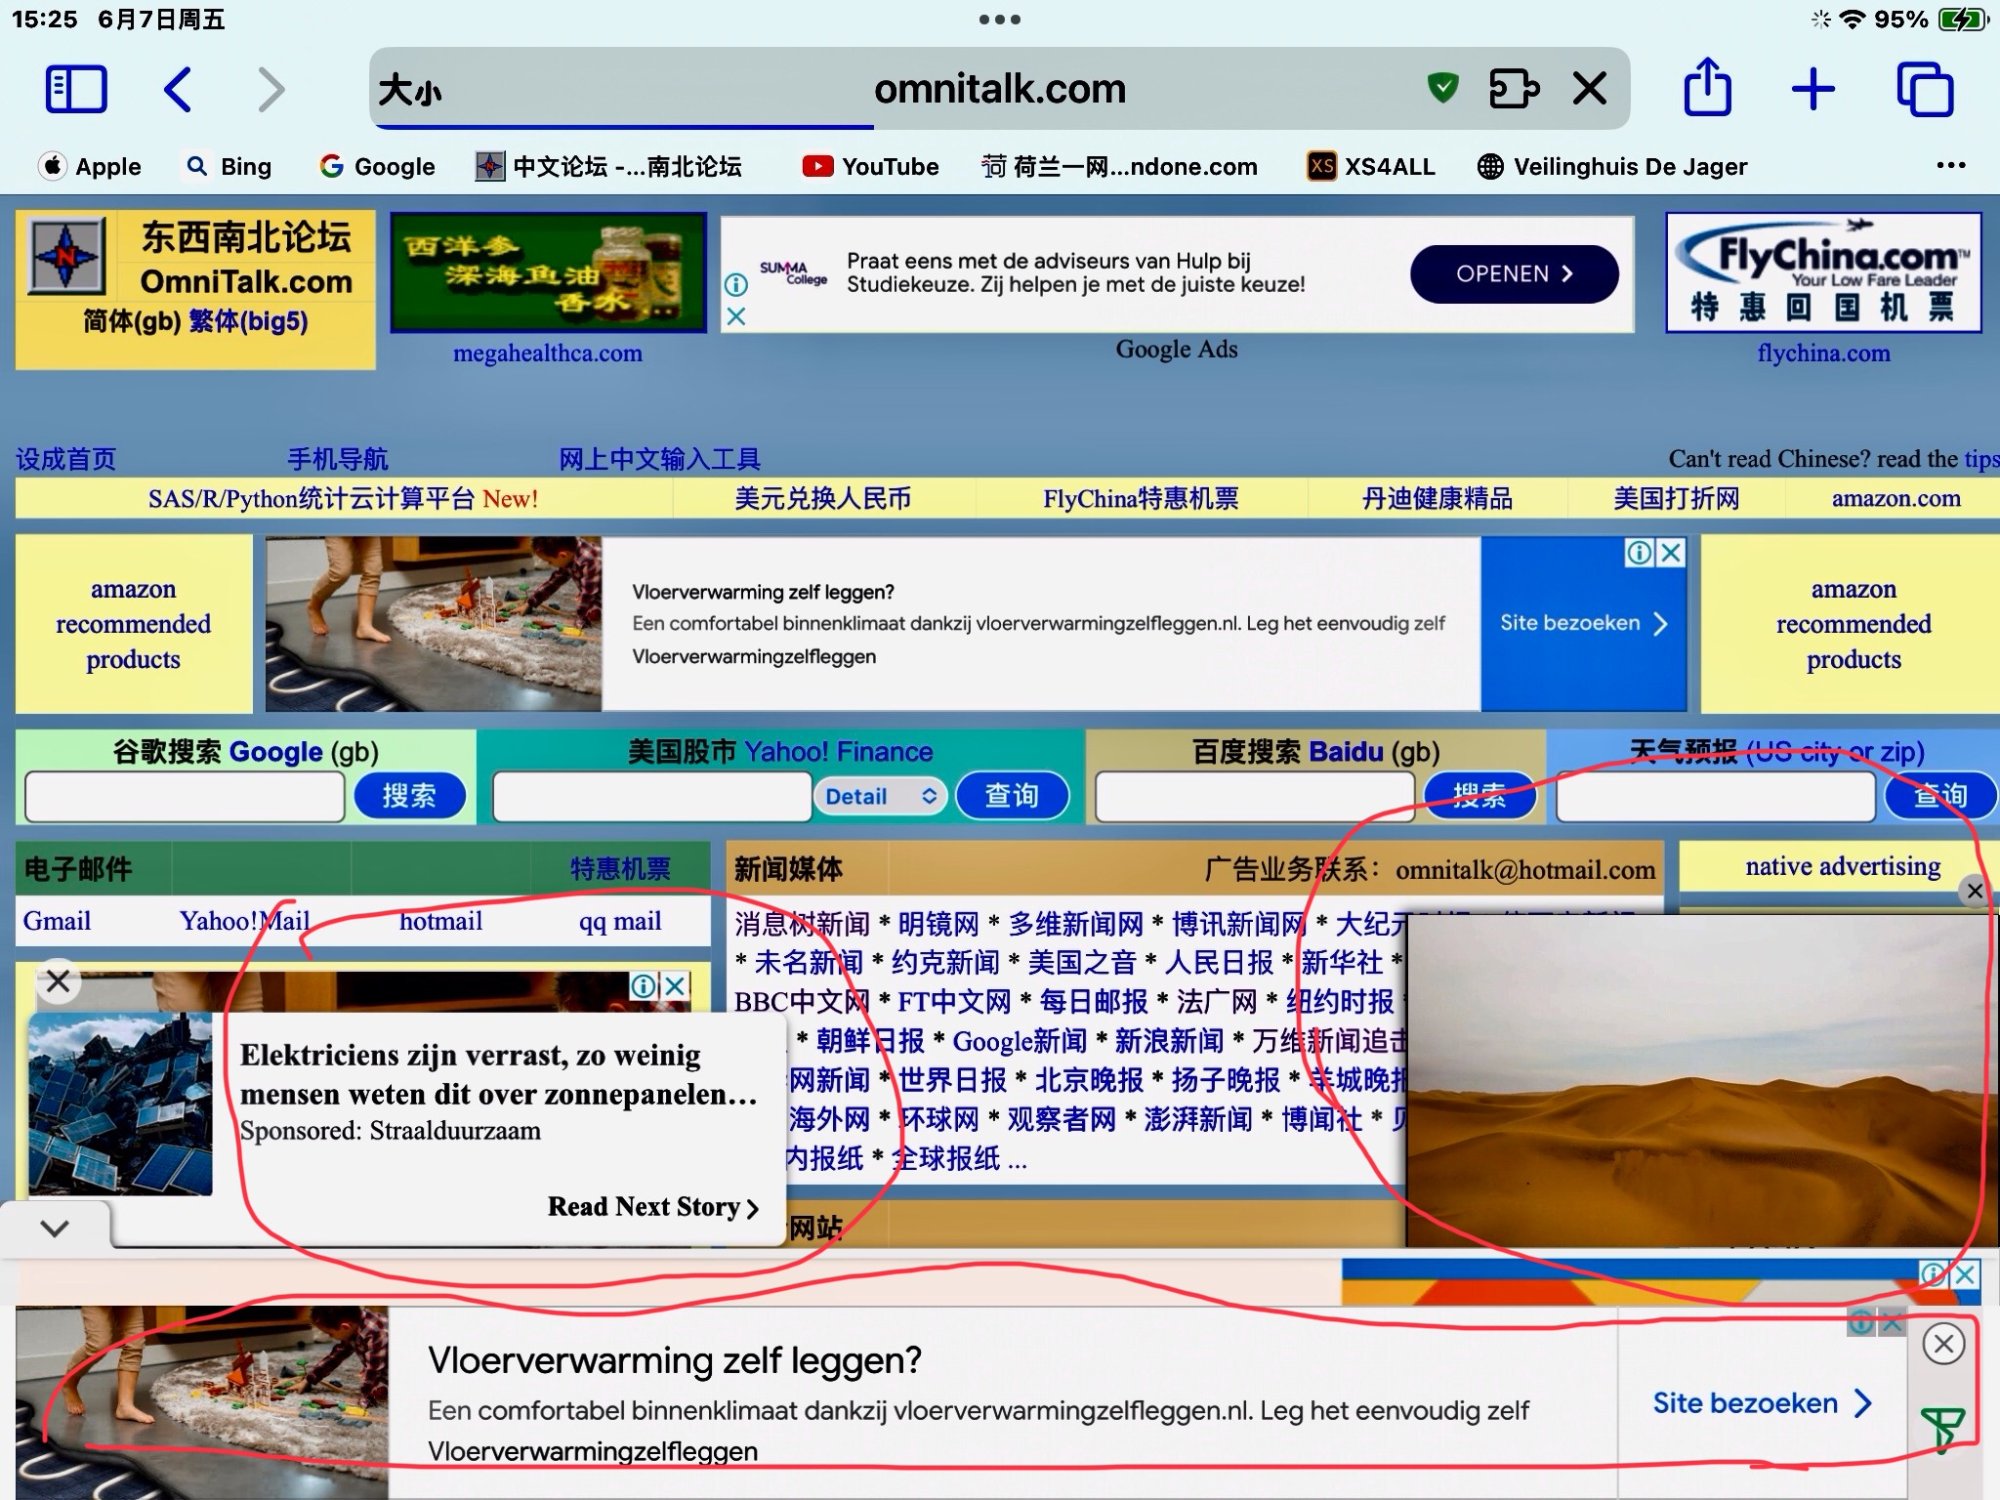The image size is (2000, 1500).
Task: Close the zonnepanelen sponsored story popup
Action: [58, 982]
